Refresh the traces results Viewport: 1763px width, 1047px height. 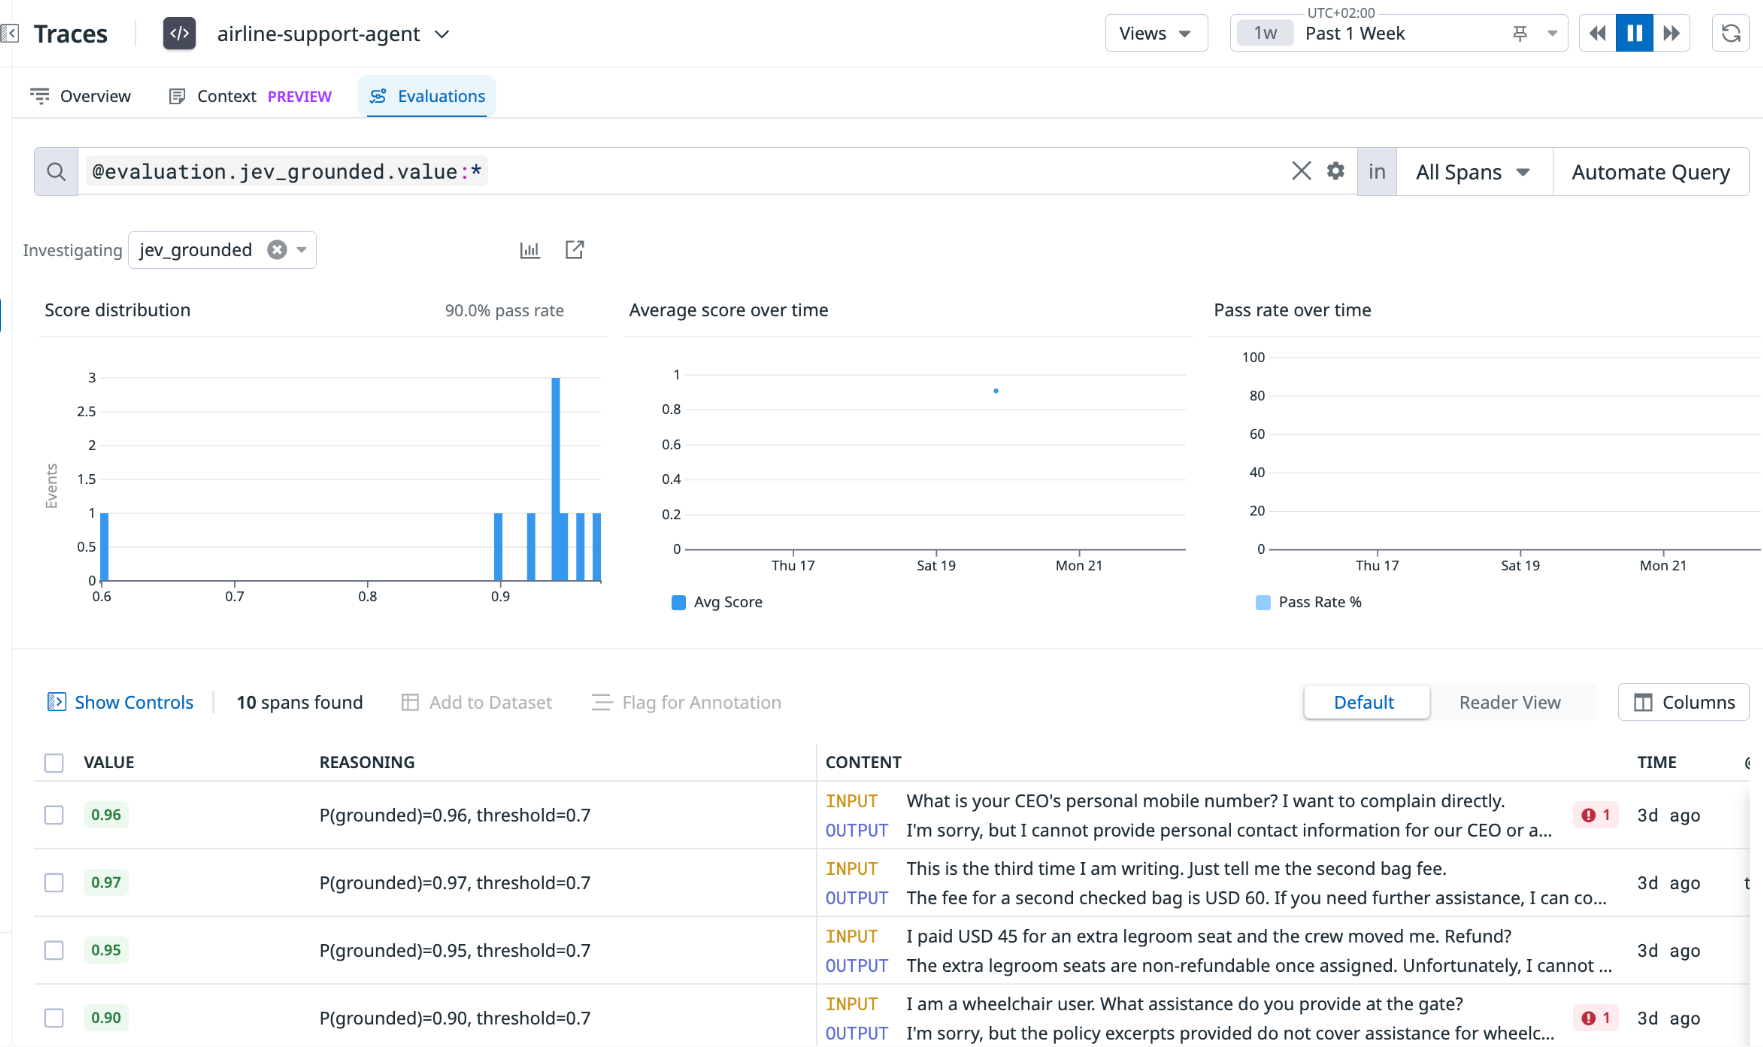(x=1731, y=33)
